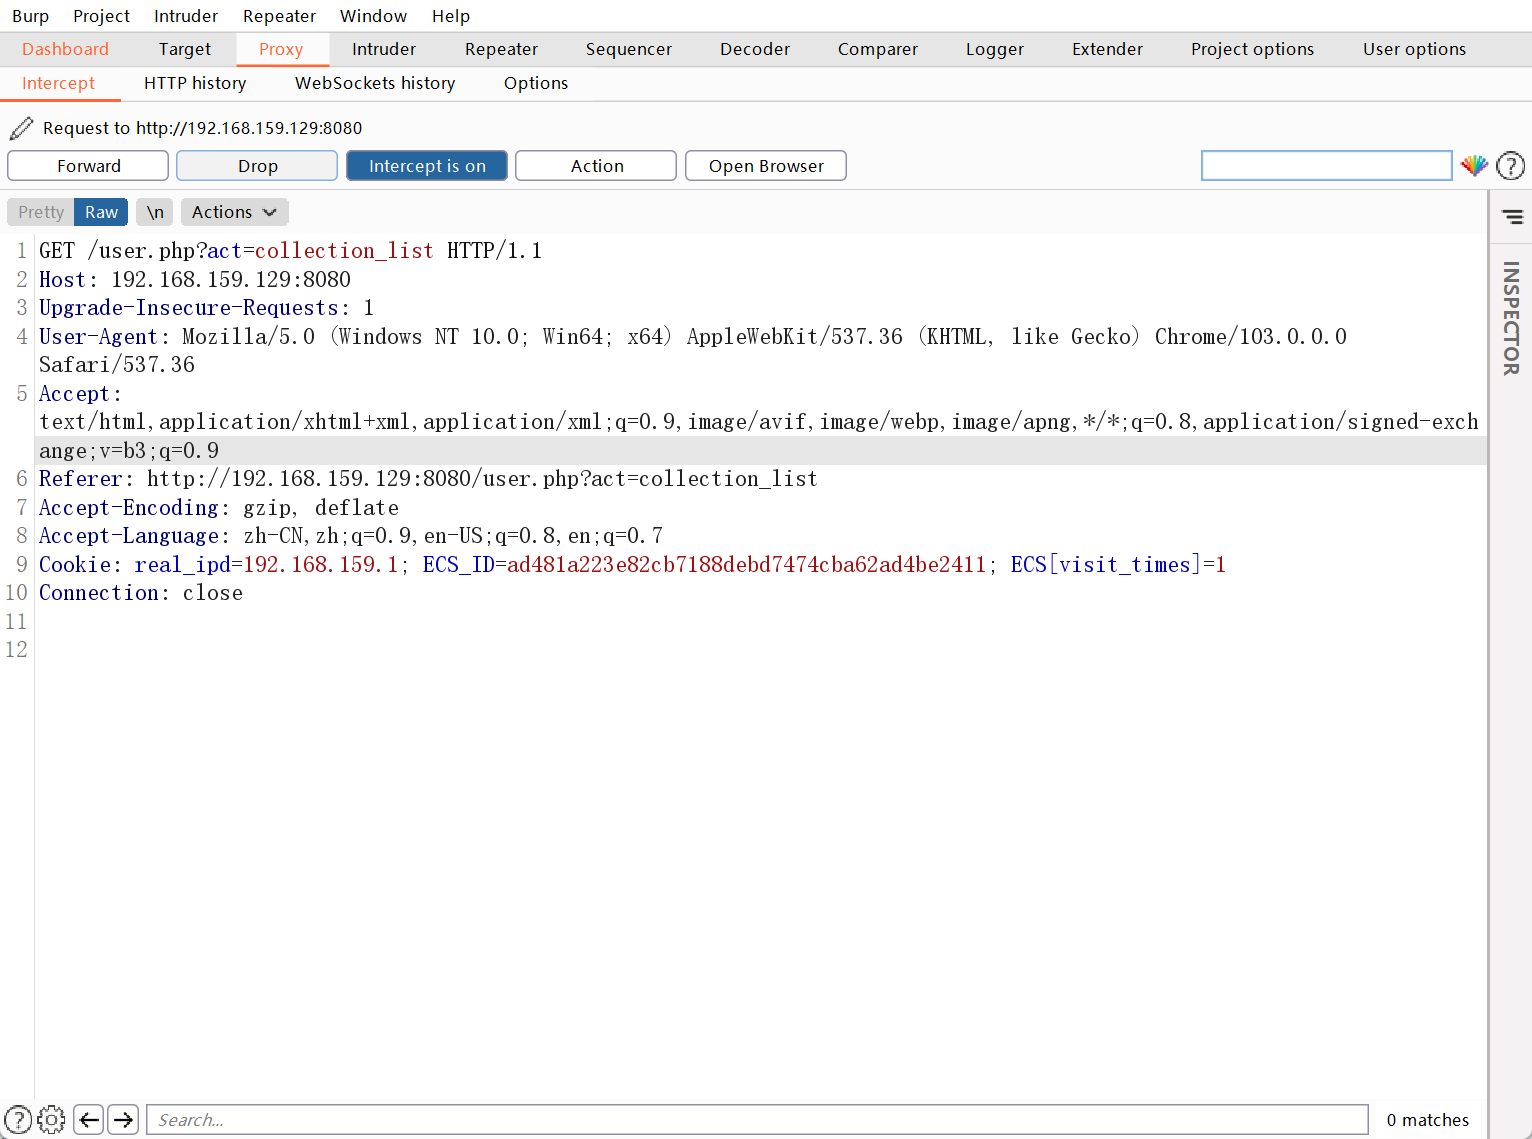Focus the comment input field
Image resolution: width=1532 pixels, height=1139 pixels.
point(1326,166)
